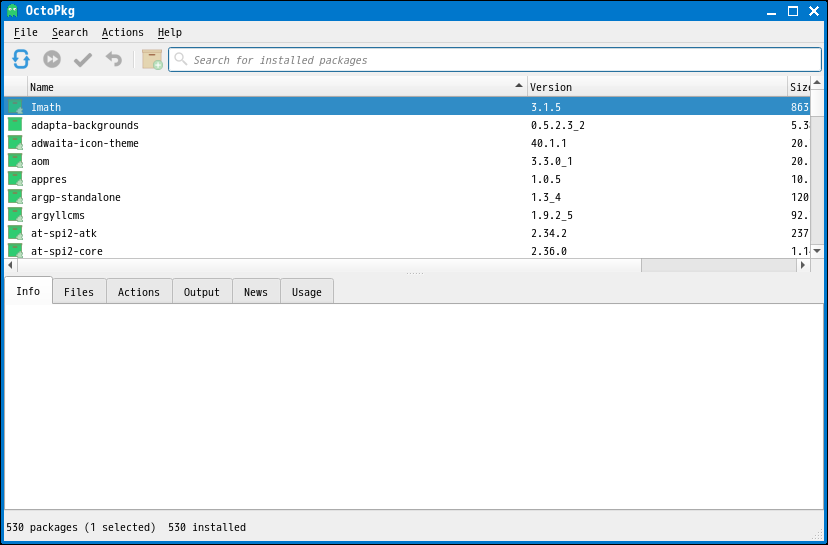The width and height of the screenshot is (828, 545).
Task: Select the adwaita-icon-theme package name
Action: 85,143
